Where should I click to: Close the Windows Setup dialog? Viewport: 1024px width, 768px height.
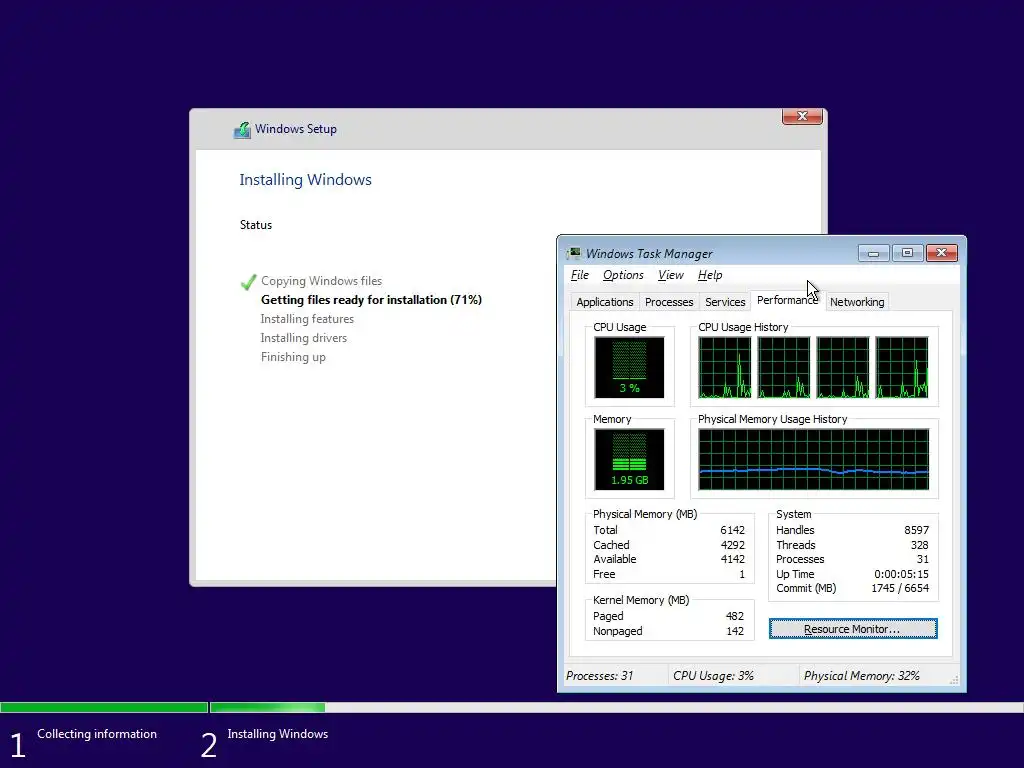click(x=802, y=116)
